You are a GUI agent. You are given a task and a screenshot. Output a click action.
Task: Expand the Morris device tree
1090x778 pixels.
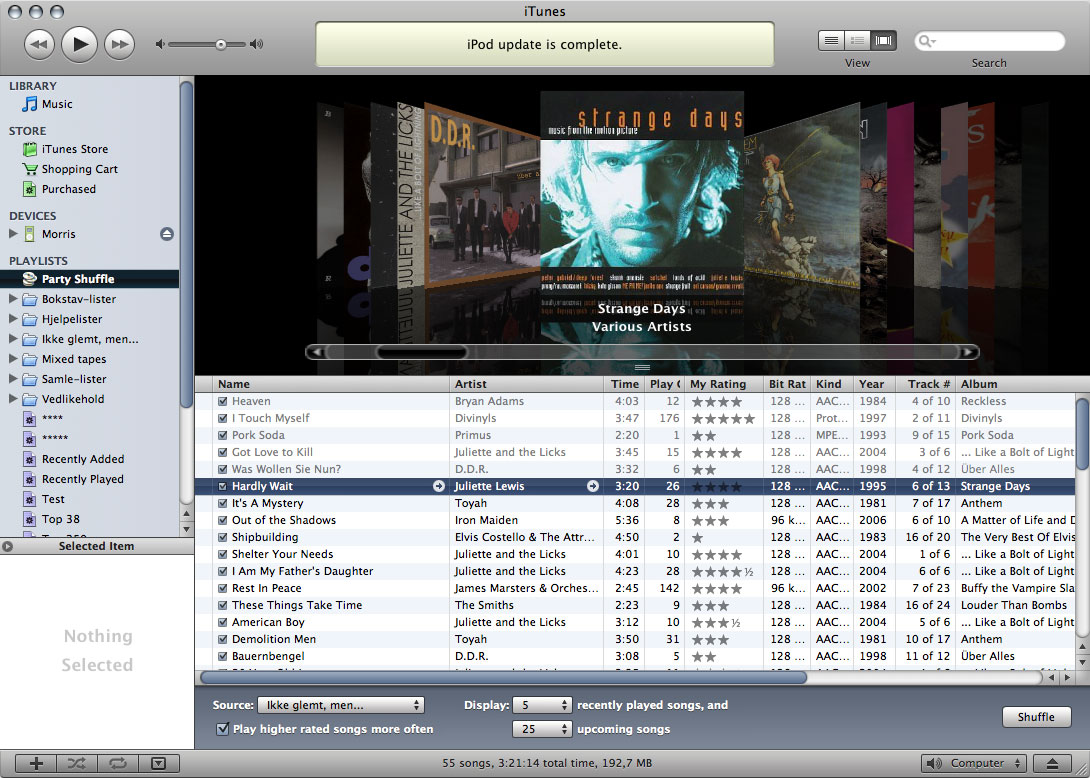pyautogui.click(x=13, y=234)
